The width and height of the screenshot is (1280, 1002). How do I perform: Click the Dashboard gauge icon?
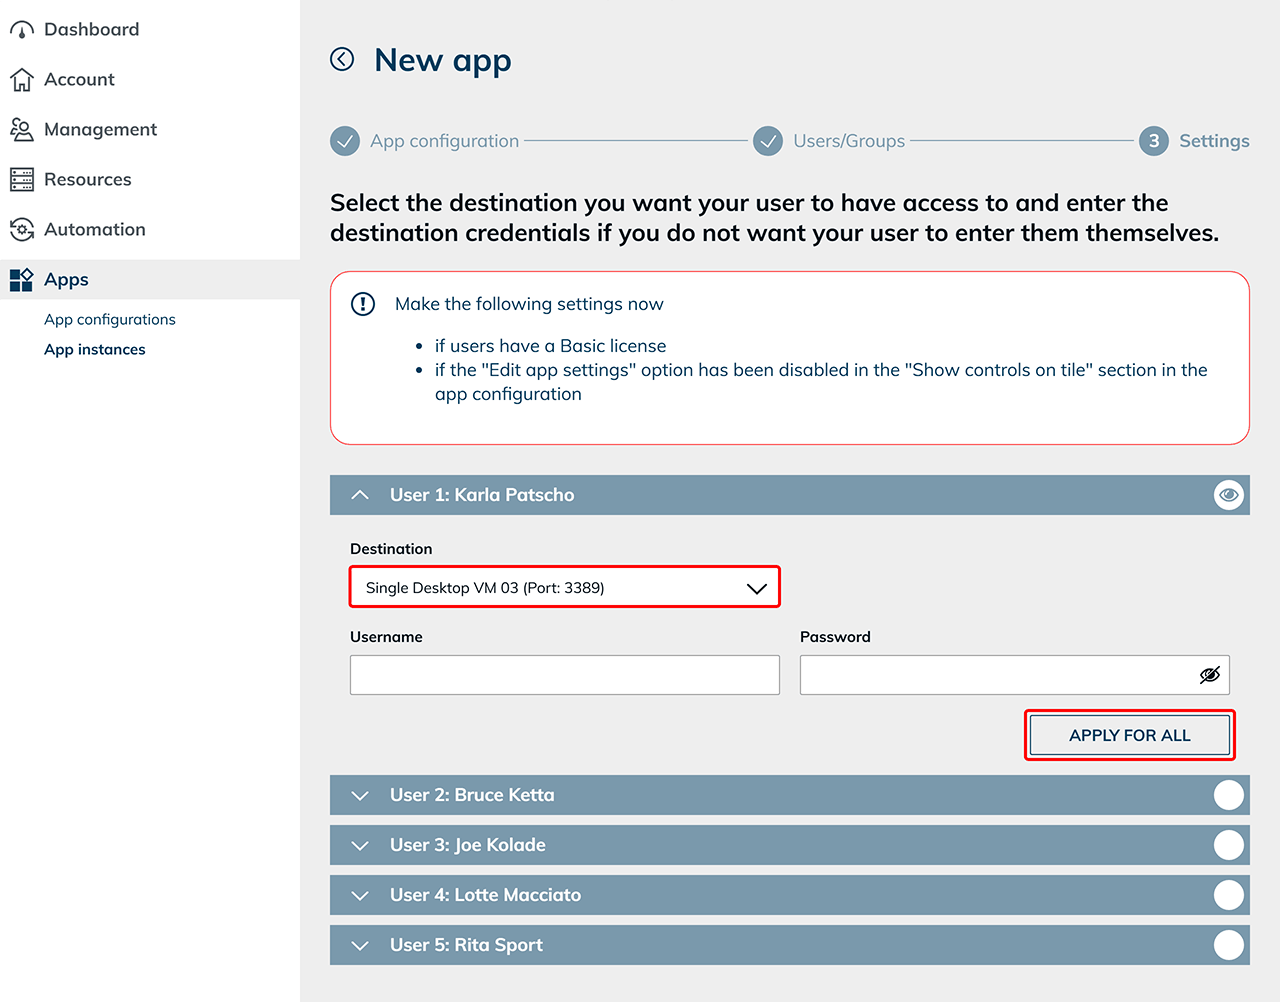tap(21, 30)
